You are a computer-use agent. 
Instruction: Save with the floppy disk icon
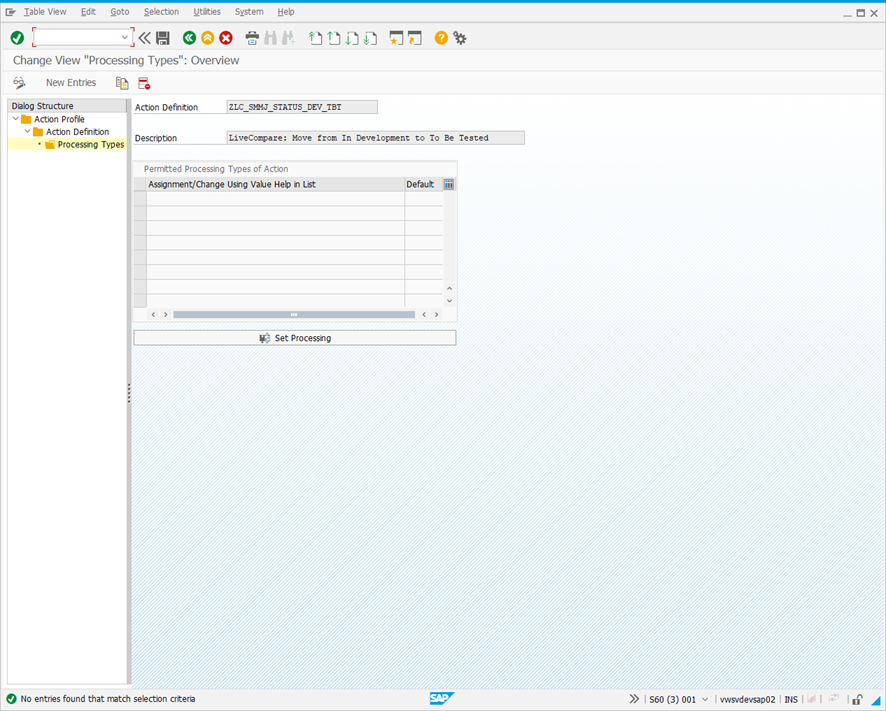(163, 38)
